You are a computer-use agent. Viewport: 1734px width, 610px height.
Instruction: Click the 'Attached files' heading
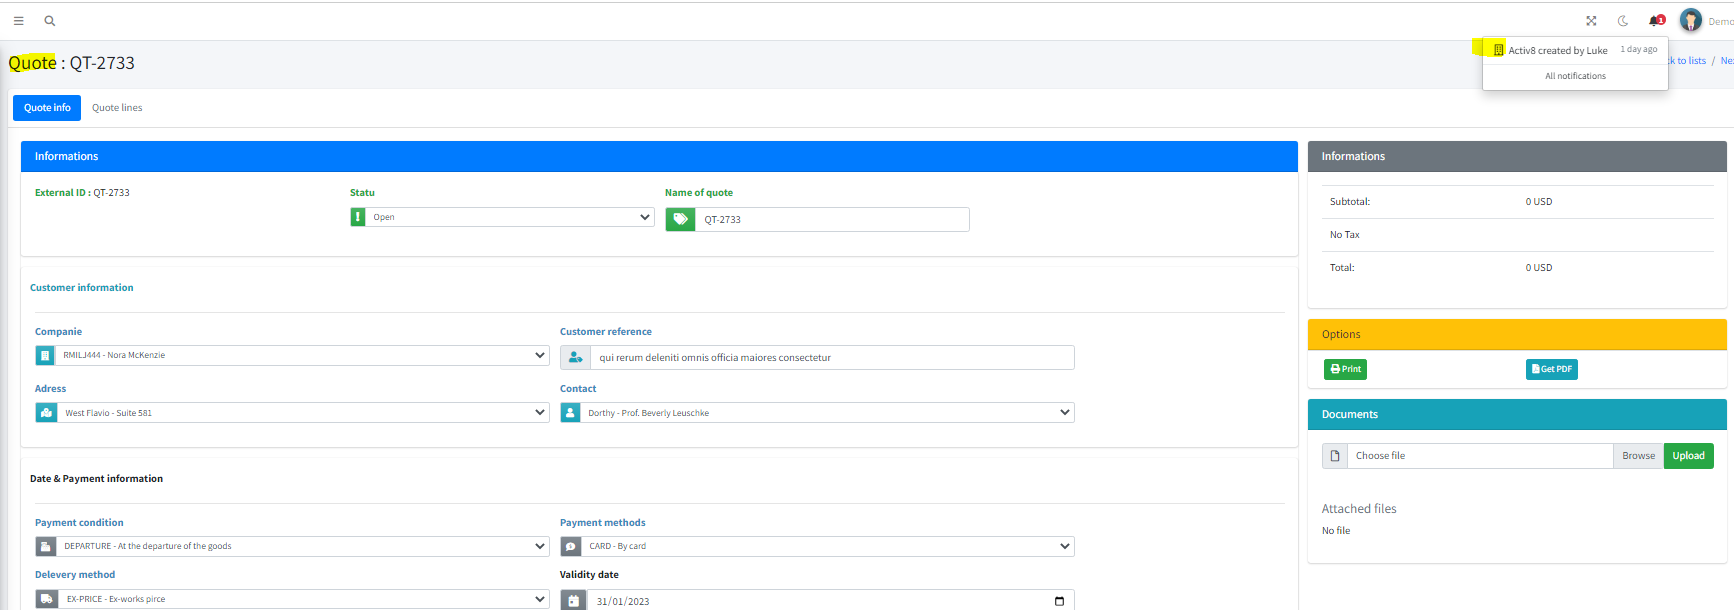pos(1359,509)
